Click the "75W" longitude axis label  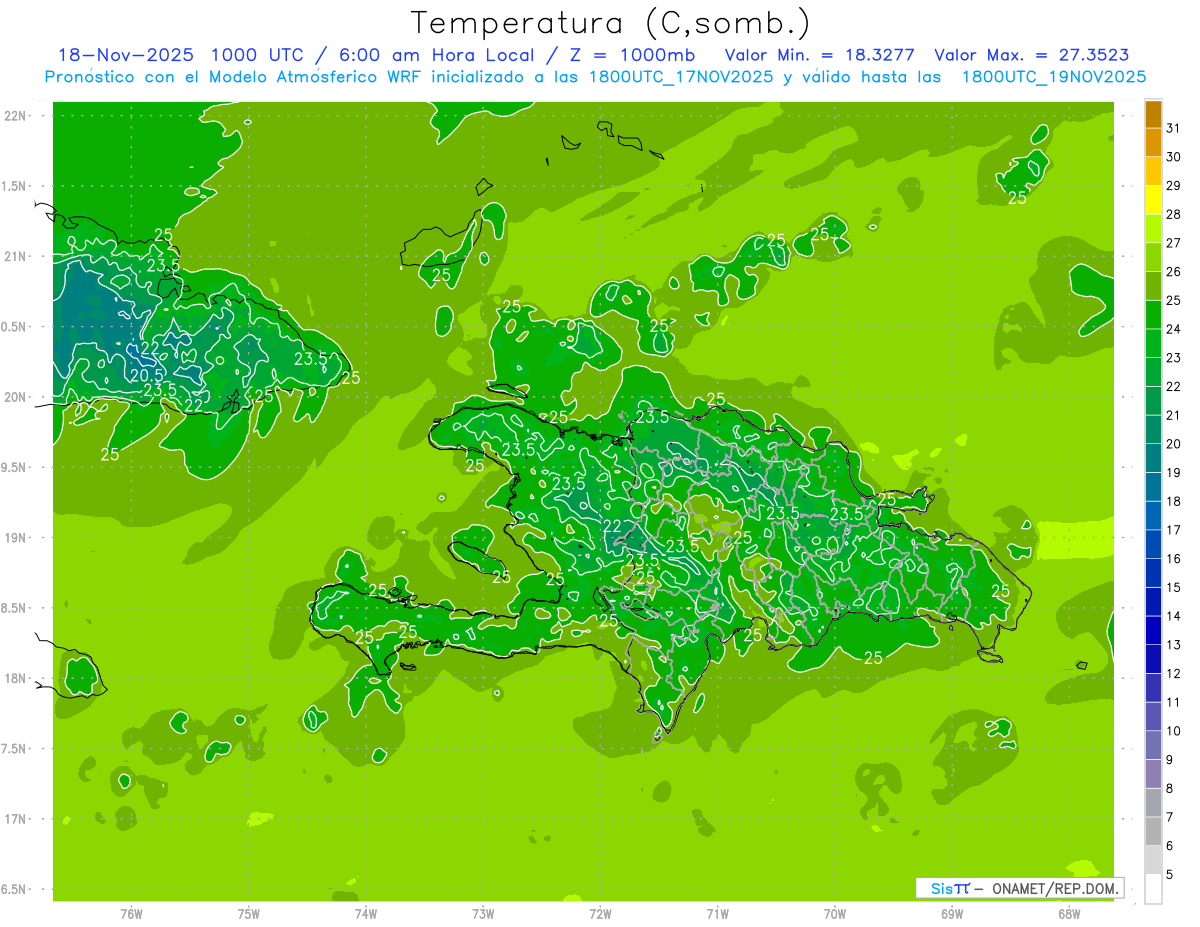coord(249,913)
